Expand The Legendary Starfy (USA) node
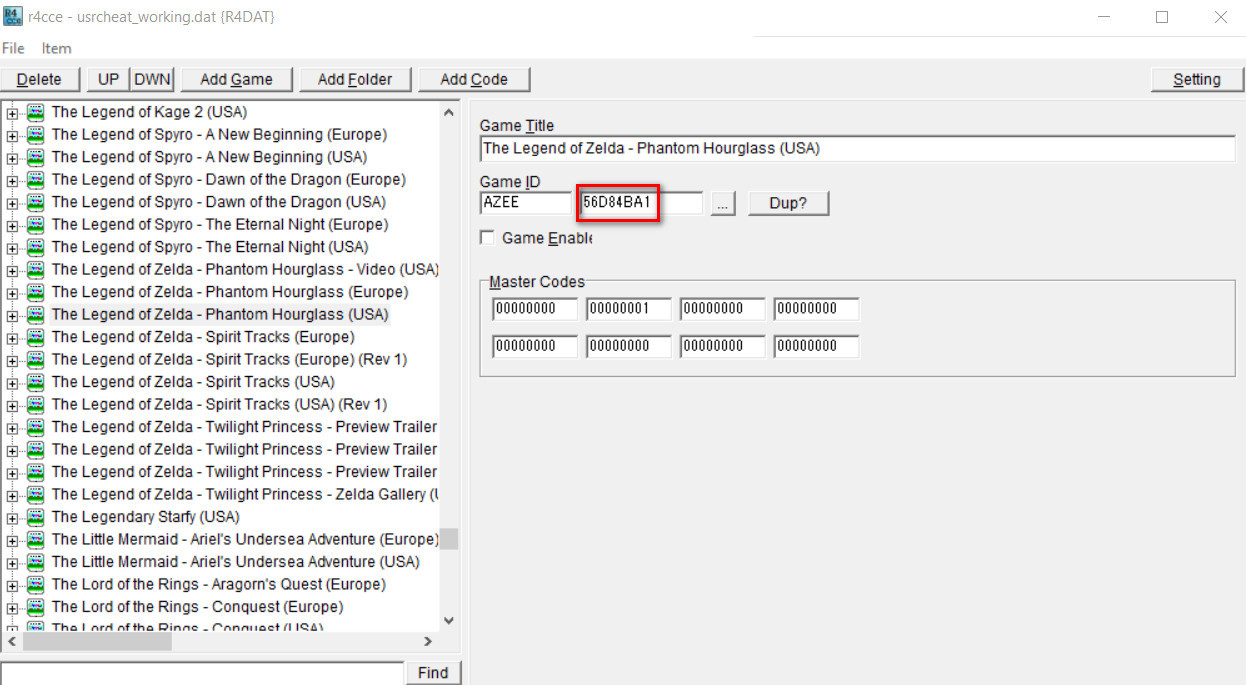The width and height of the screenshot is (1246, 685). point(12,517)
